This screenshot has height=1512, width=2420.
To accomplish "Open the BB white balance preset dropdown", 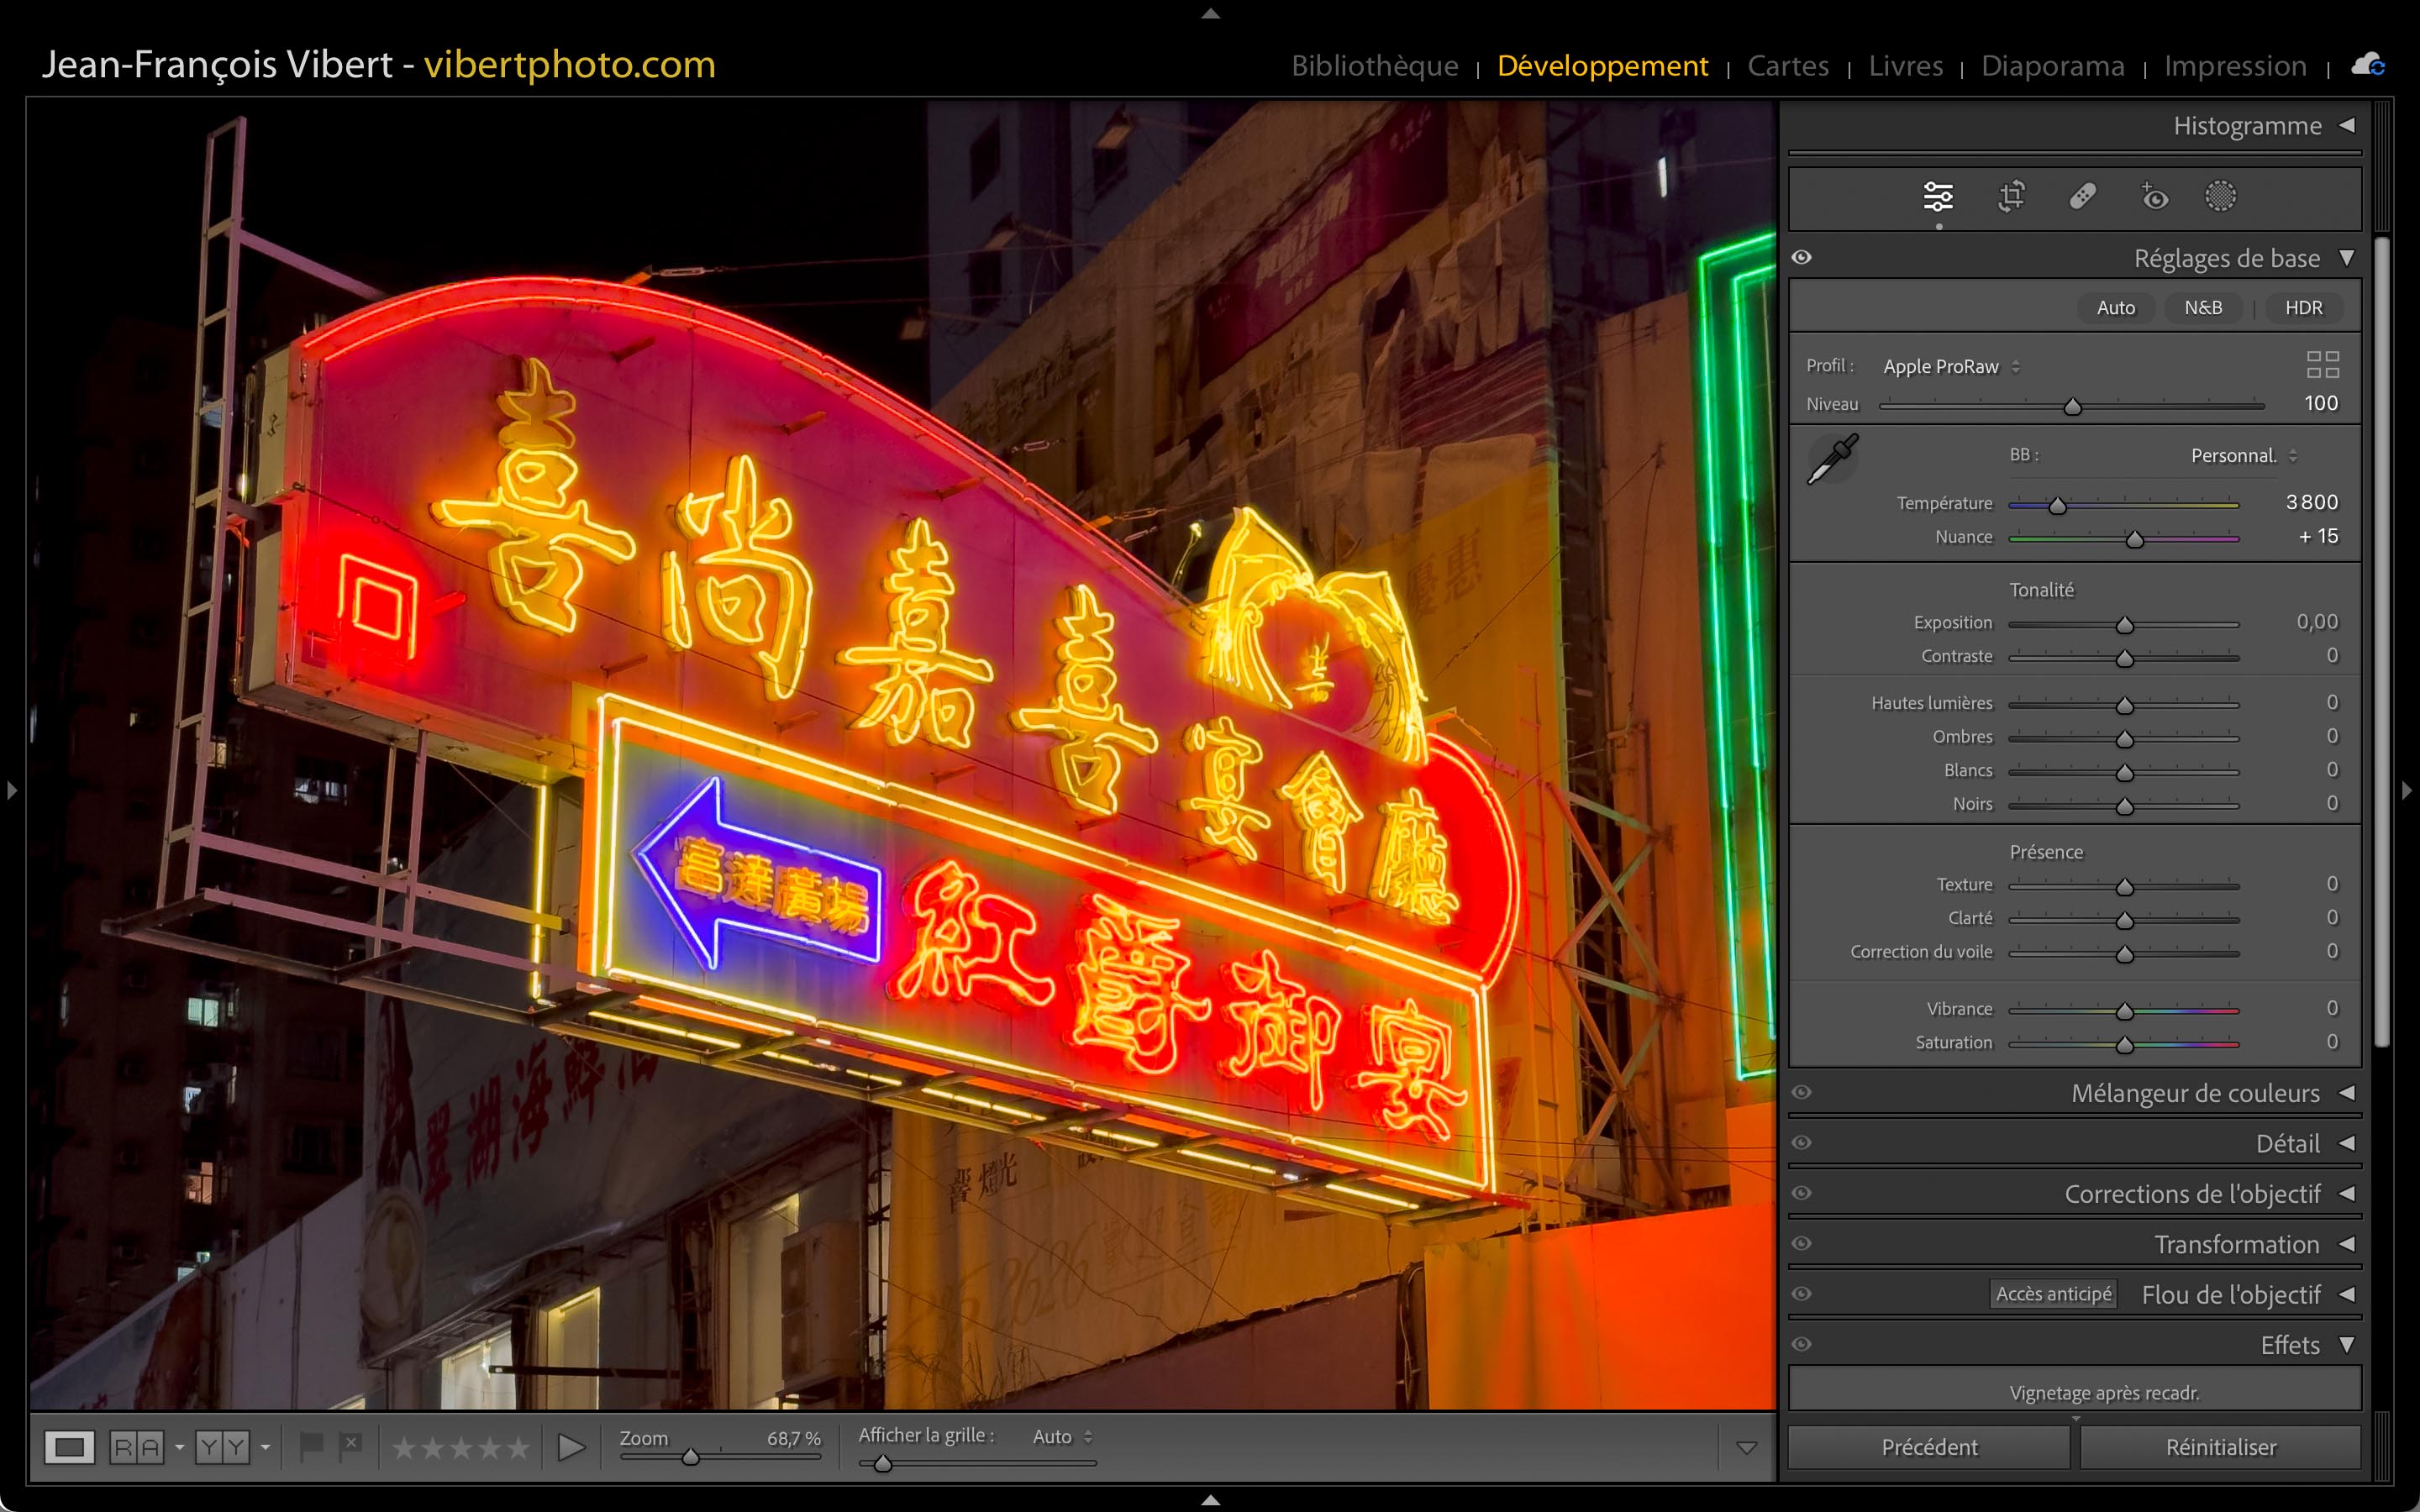I will 2243,456.
